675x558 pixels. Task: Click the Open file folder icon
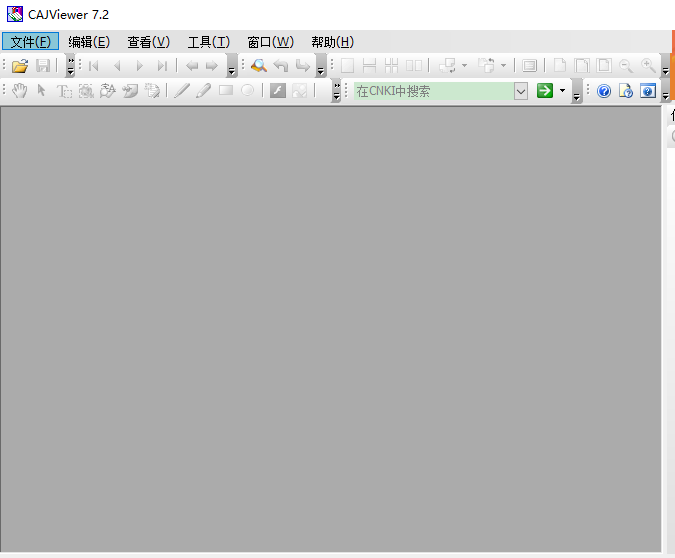tap(20, 66)
